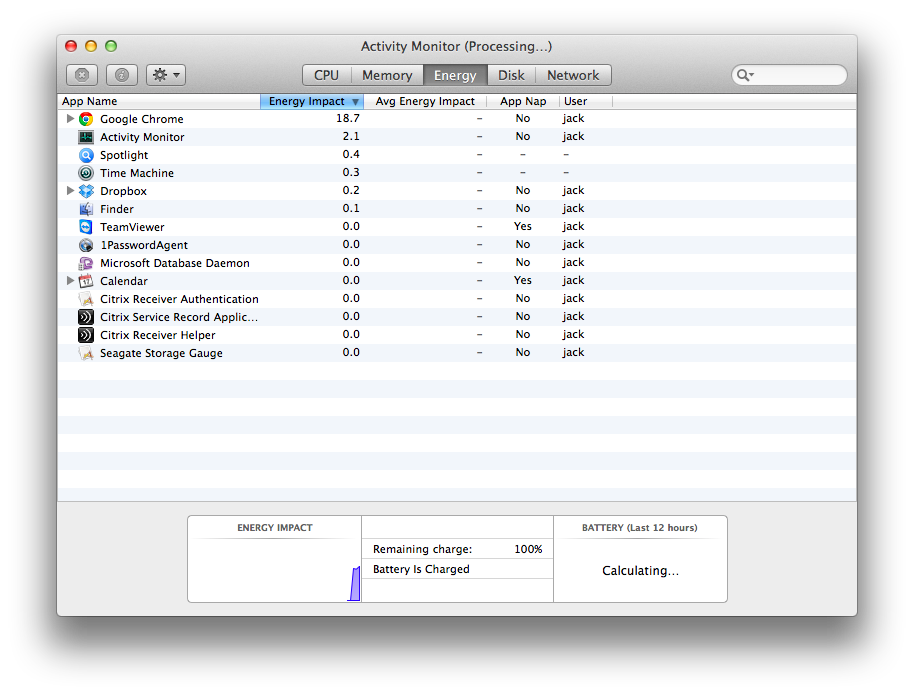This screenshot has height=695, width=914.
Task: Expand the Calendar process group
Action: [70, 280]
